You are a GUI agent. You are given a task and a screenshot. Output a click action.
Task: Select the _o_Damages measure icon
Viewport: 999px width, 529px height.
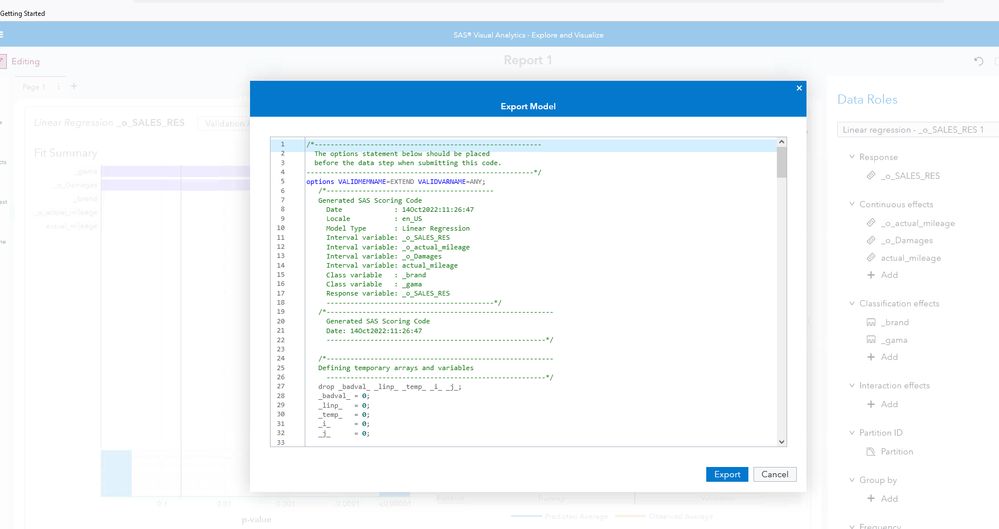click(871, 240)
